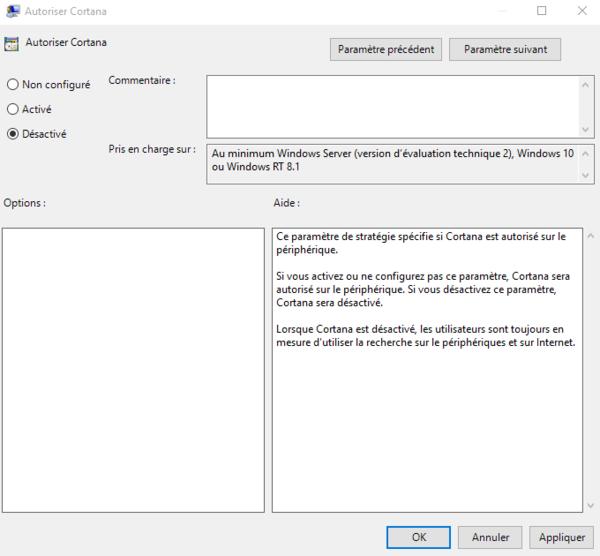This screenshot has width=600, height=556.
Task: Go to Paramètre précédent
Action: pos(386,49)
